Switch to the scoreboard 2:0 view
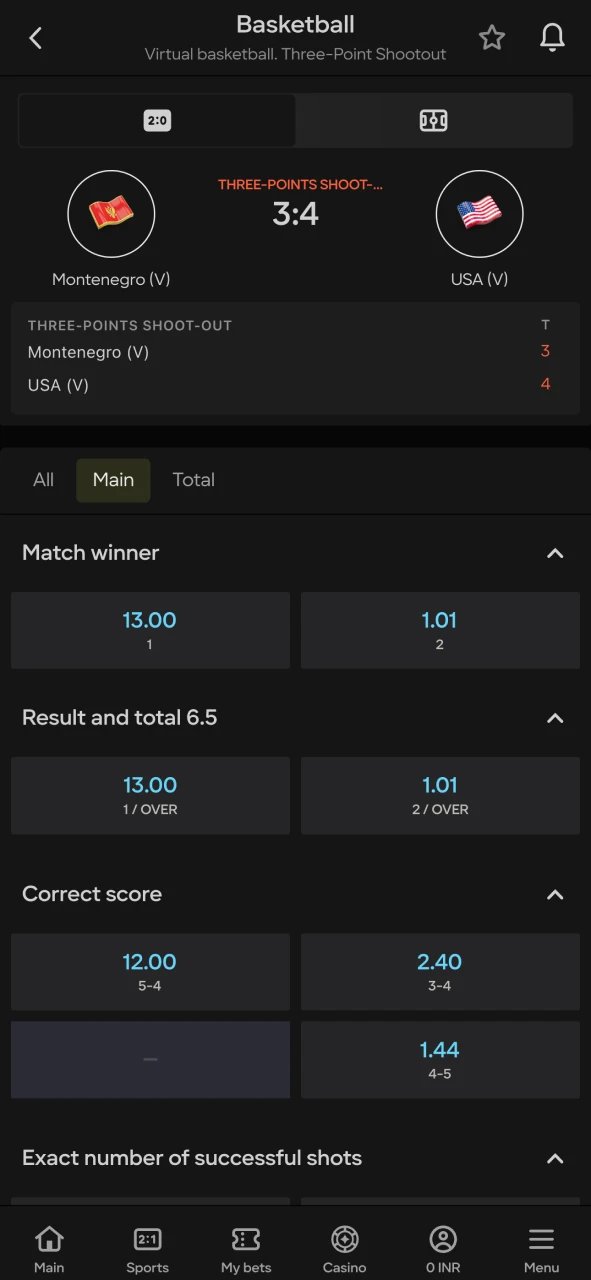591x1280 pixels. (x=157, y=120)
